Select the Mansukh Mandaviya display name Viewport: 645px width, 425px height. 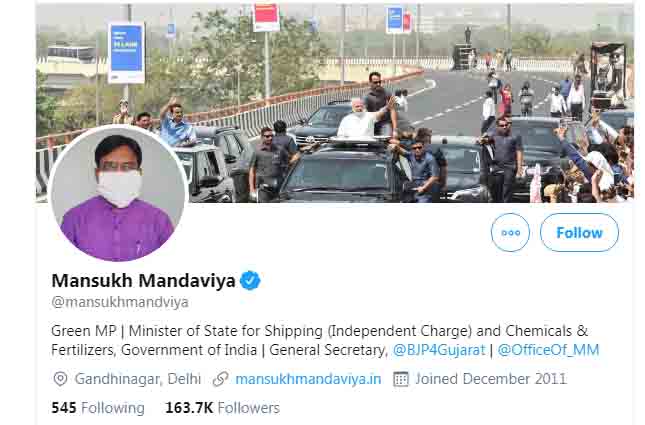pos(143,281)
